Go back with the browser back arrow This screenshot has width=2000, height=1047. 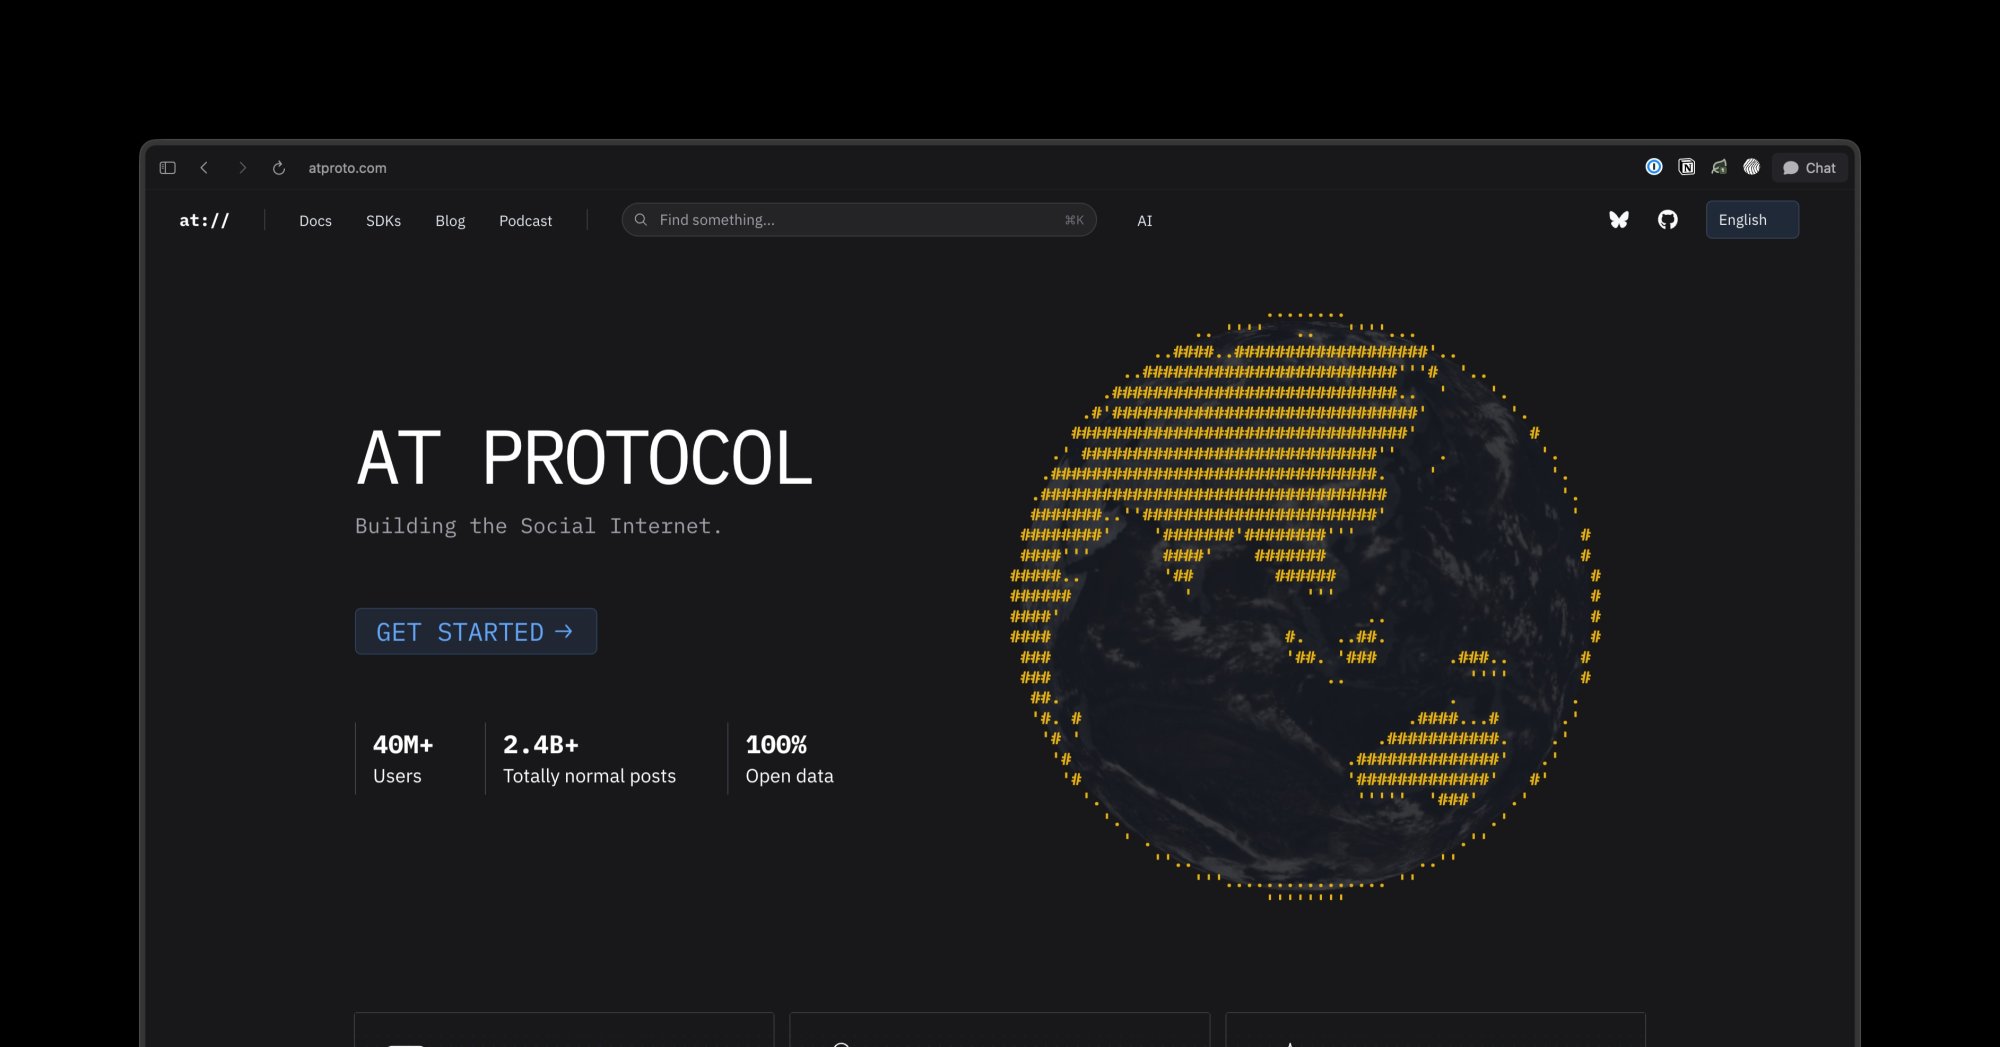[204, 168]
